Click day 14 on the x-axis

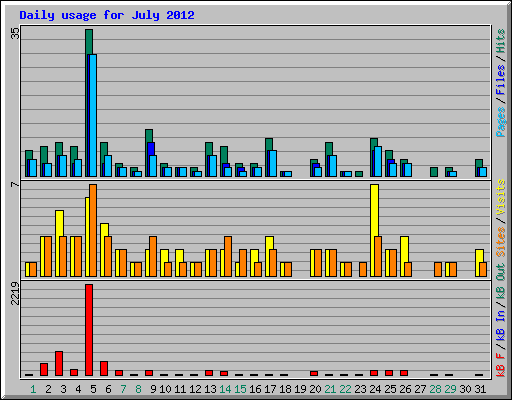(225, 389)
